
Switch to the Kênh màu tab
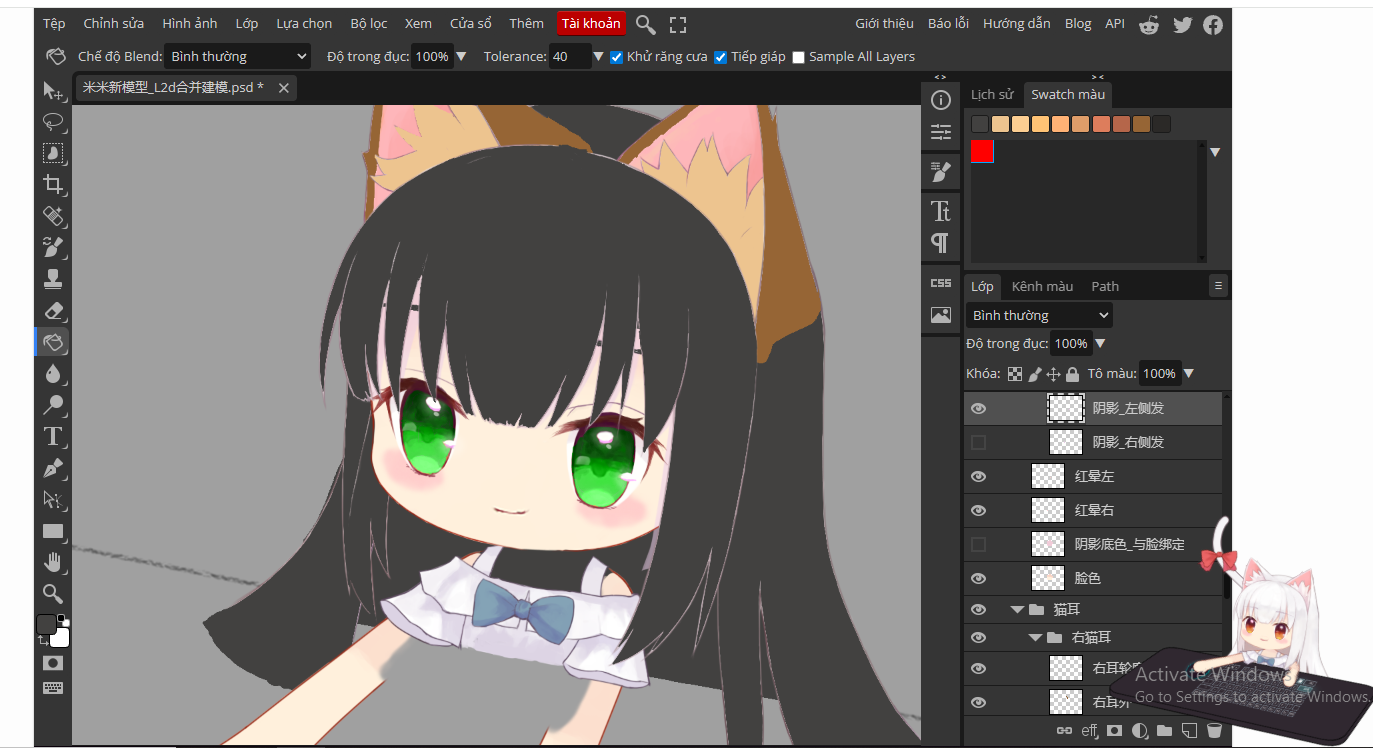pos(1042,286)
